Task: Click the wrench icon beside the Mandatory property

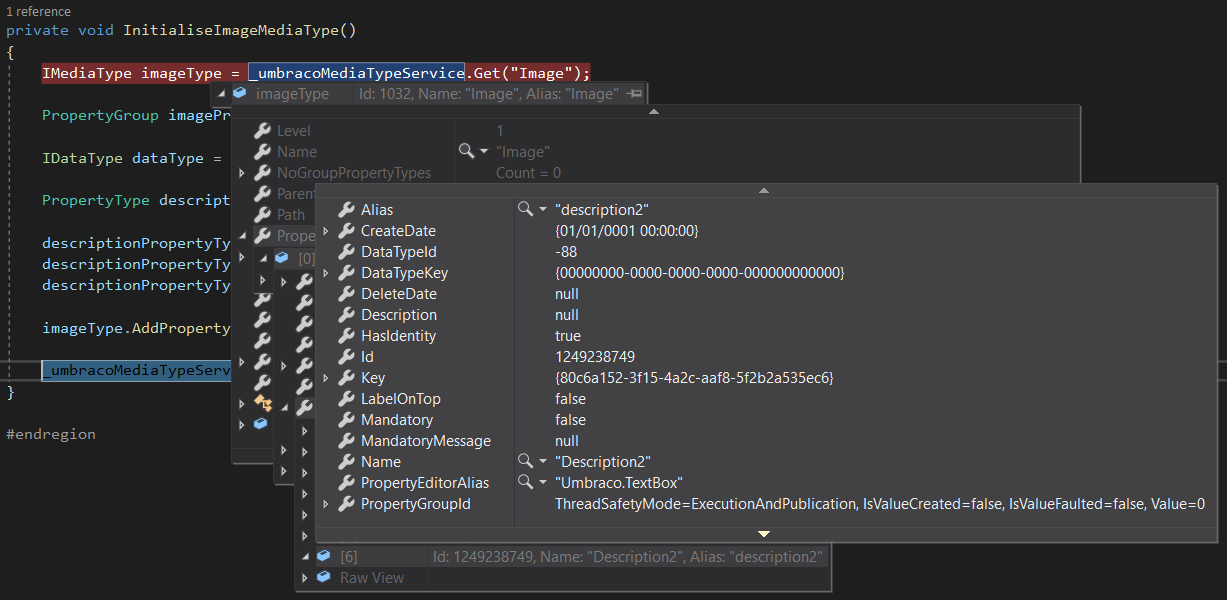Action: click(x=346, y=420)
